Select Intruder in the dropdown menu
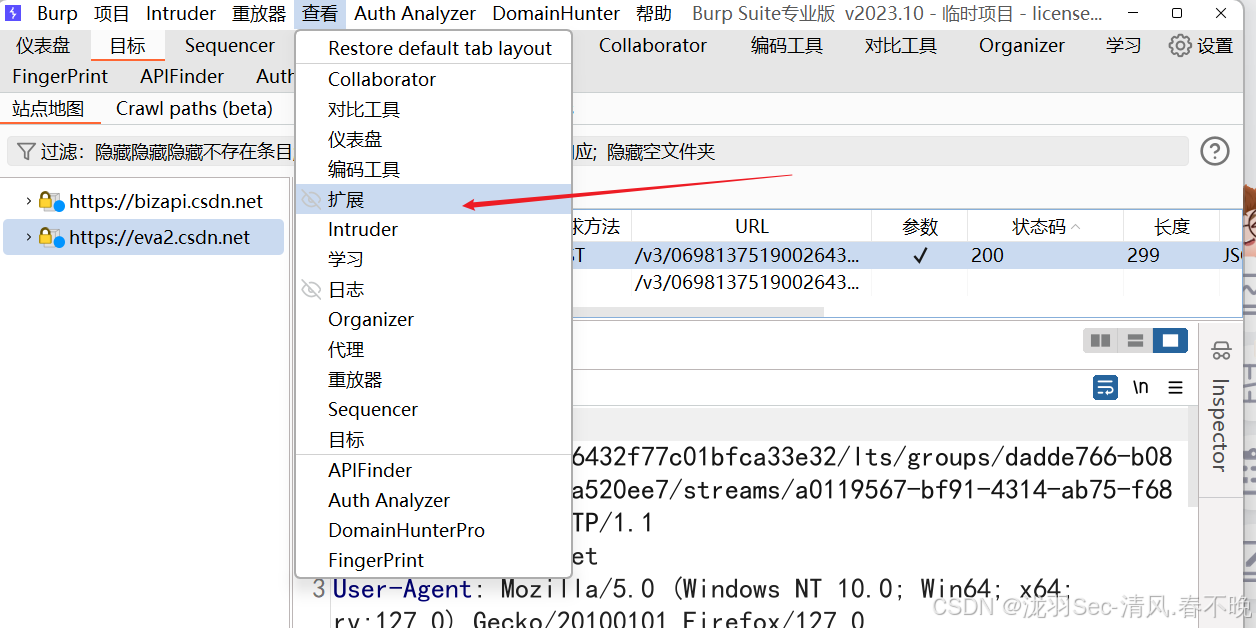The image size is (1256, 628). tap(434, 229)
